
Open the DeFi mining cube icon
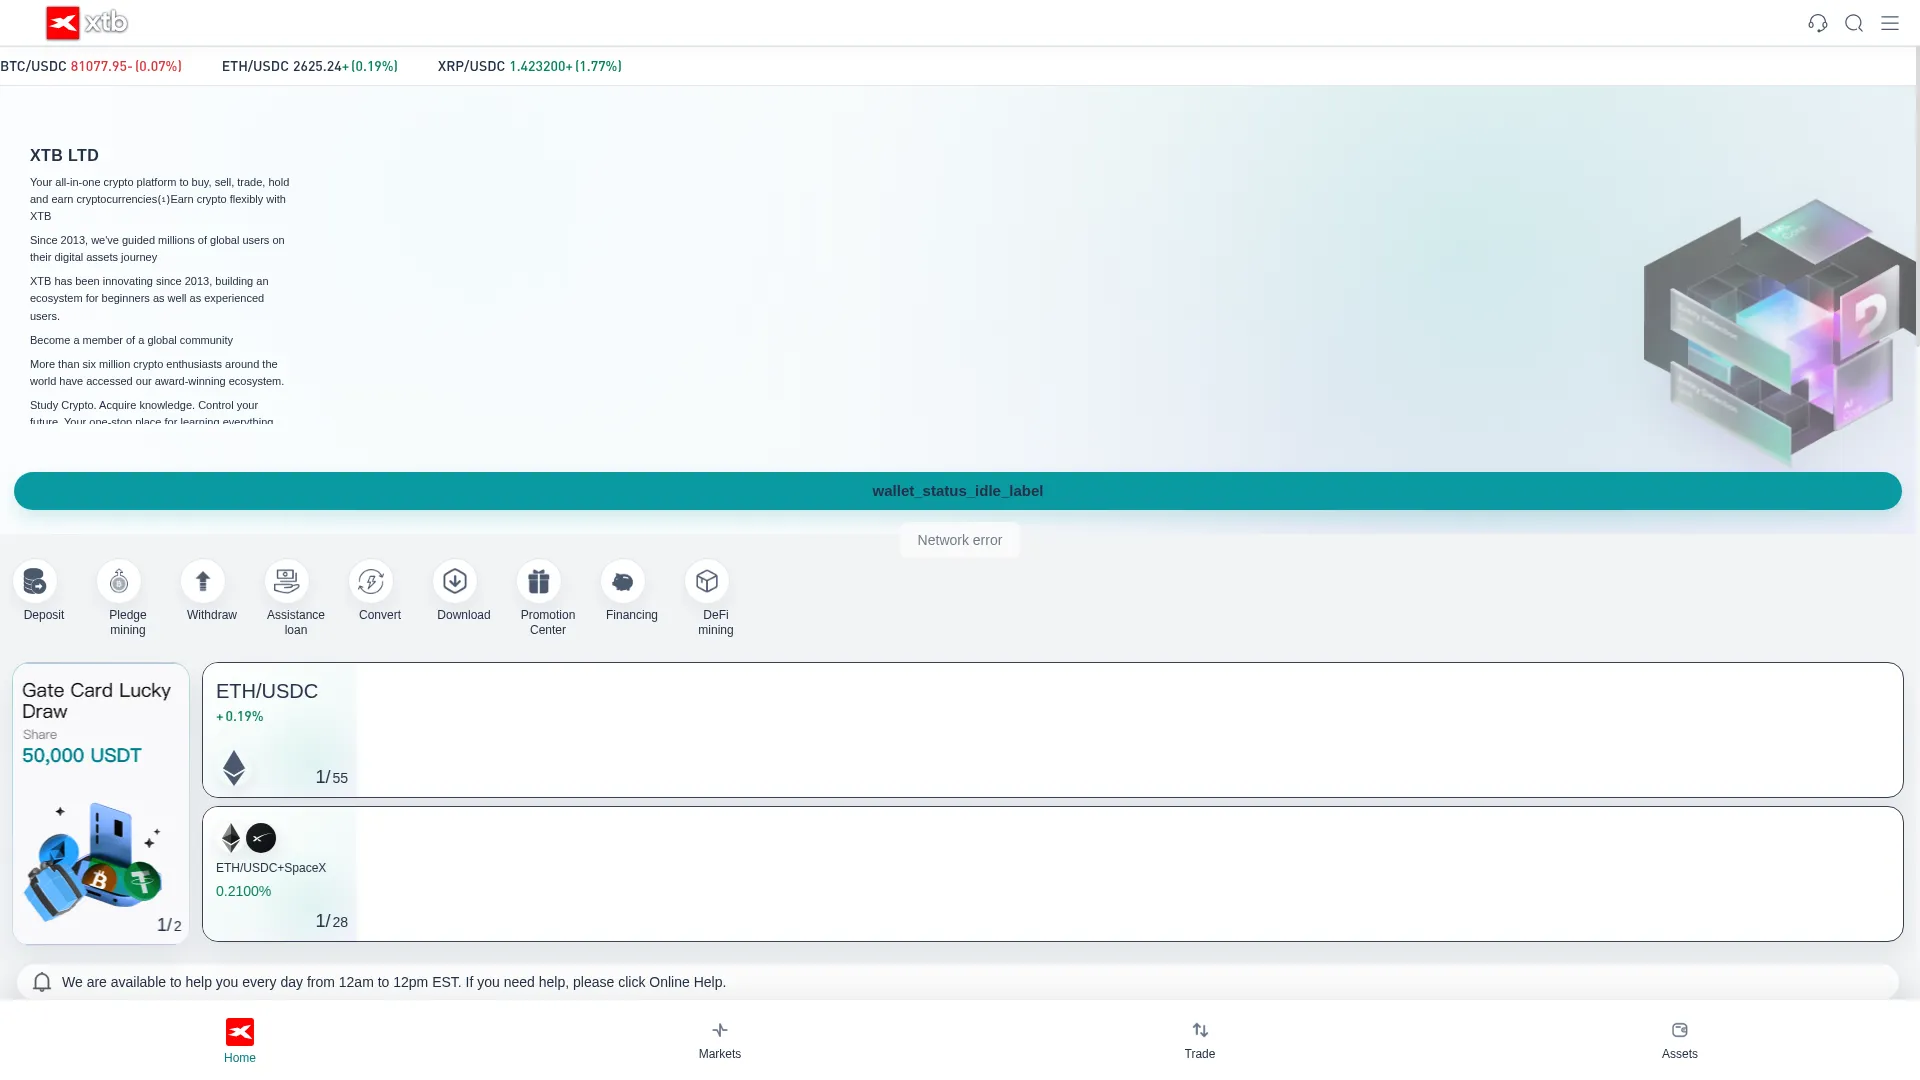(x=707, y=581)
